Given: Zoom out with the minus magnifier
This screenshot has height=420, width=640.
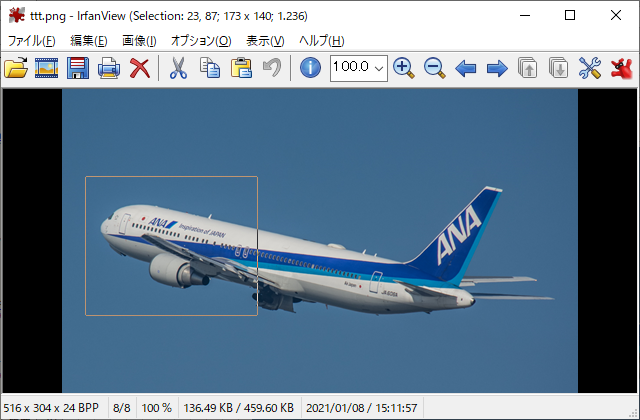Looking at the screenshot, I should (435, 68).
